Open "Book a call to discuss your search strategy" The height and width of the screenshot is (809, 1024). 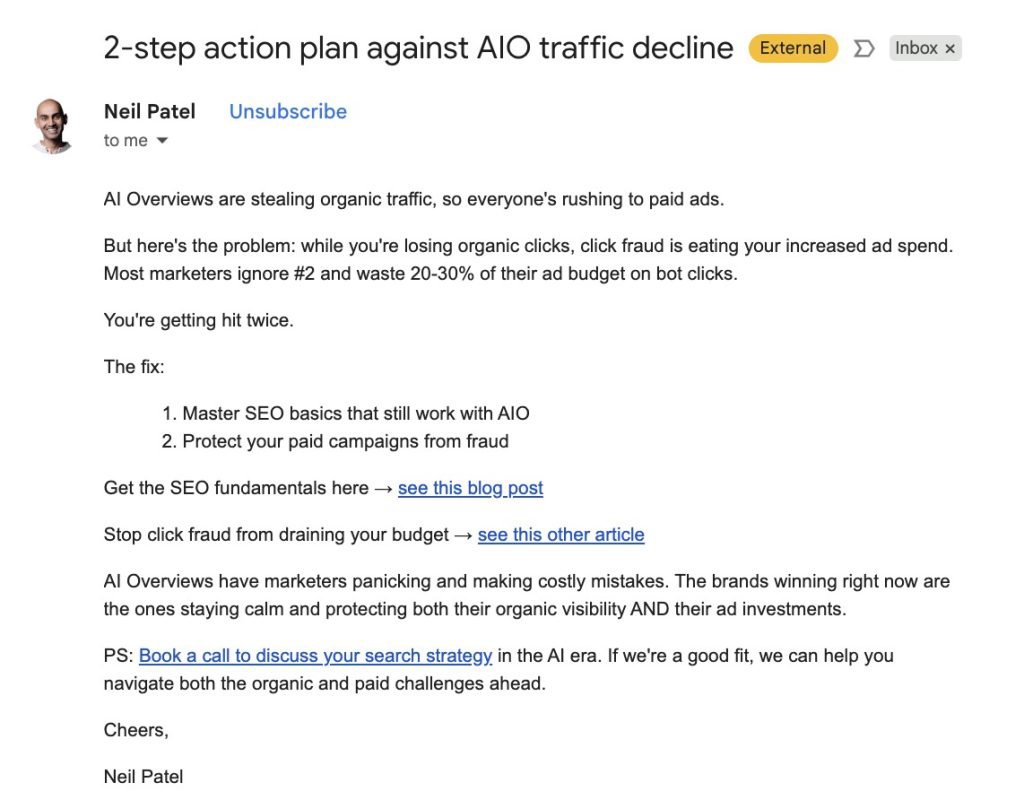tap(315, 656)
